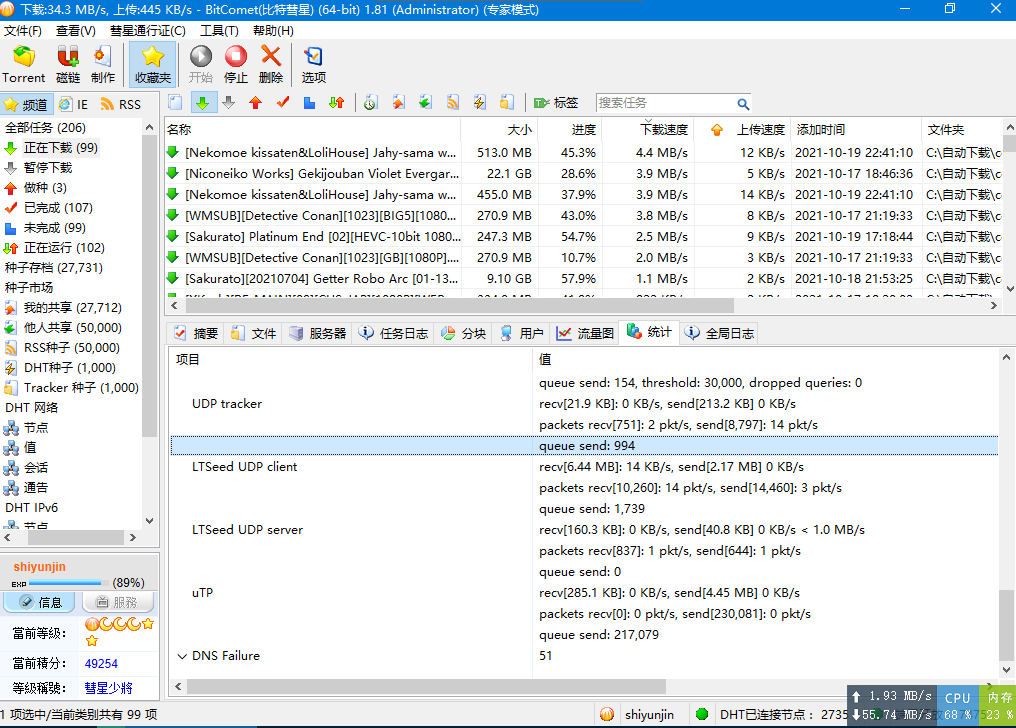The image size is (1016, 728).
Task: Switch to the 流量图 tab
Action: (586, 333)
